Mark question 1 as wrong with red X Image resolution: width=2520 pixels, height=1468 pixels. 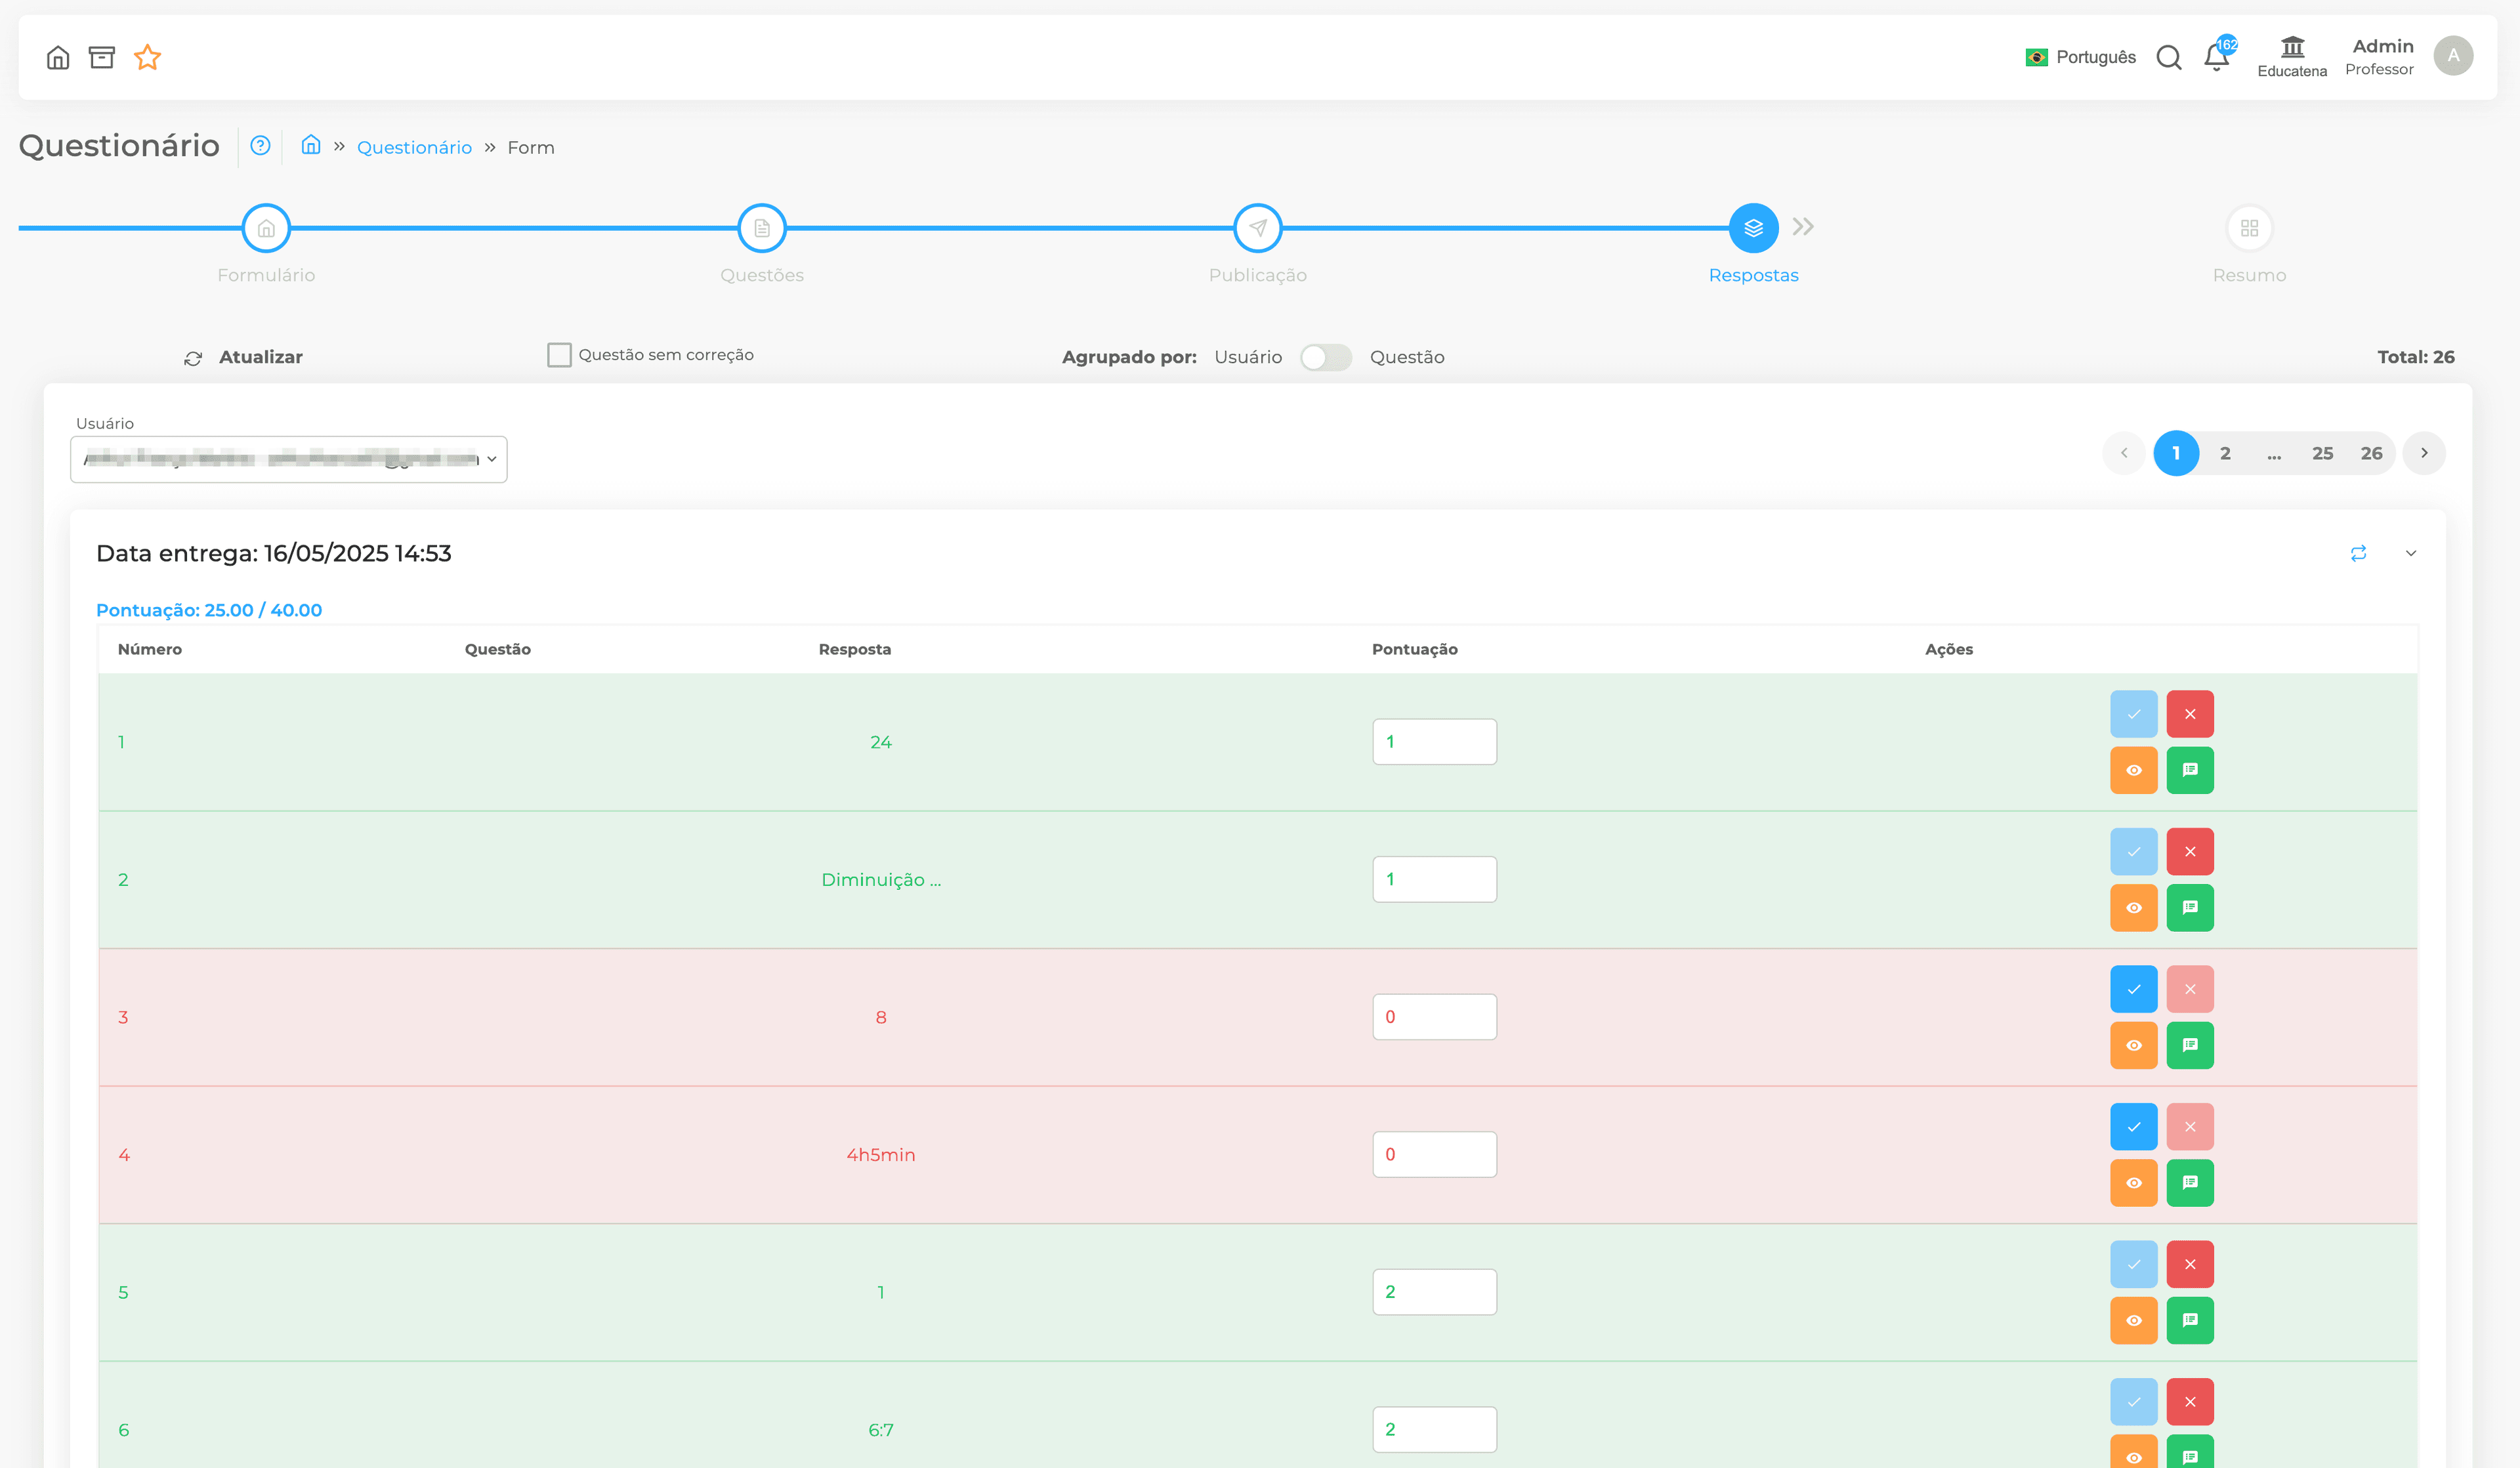click(x=2190, y=714)
